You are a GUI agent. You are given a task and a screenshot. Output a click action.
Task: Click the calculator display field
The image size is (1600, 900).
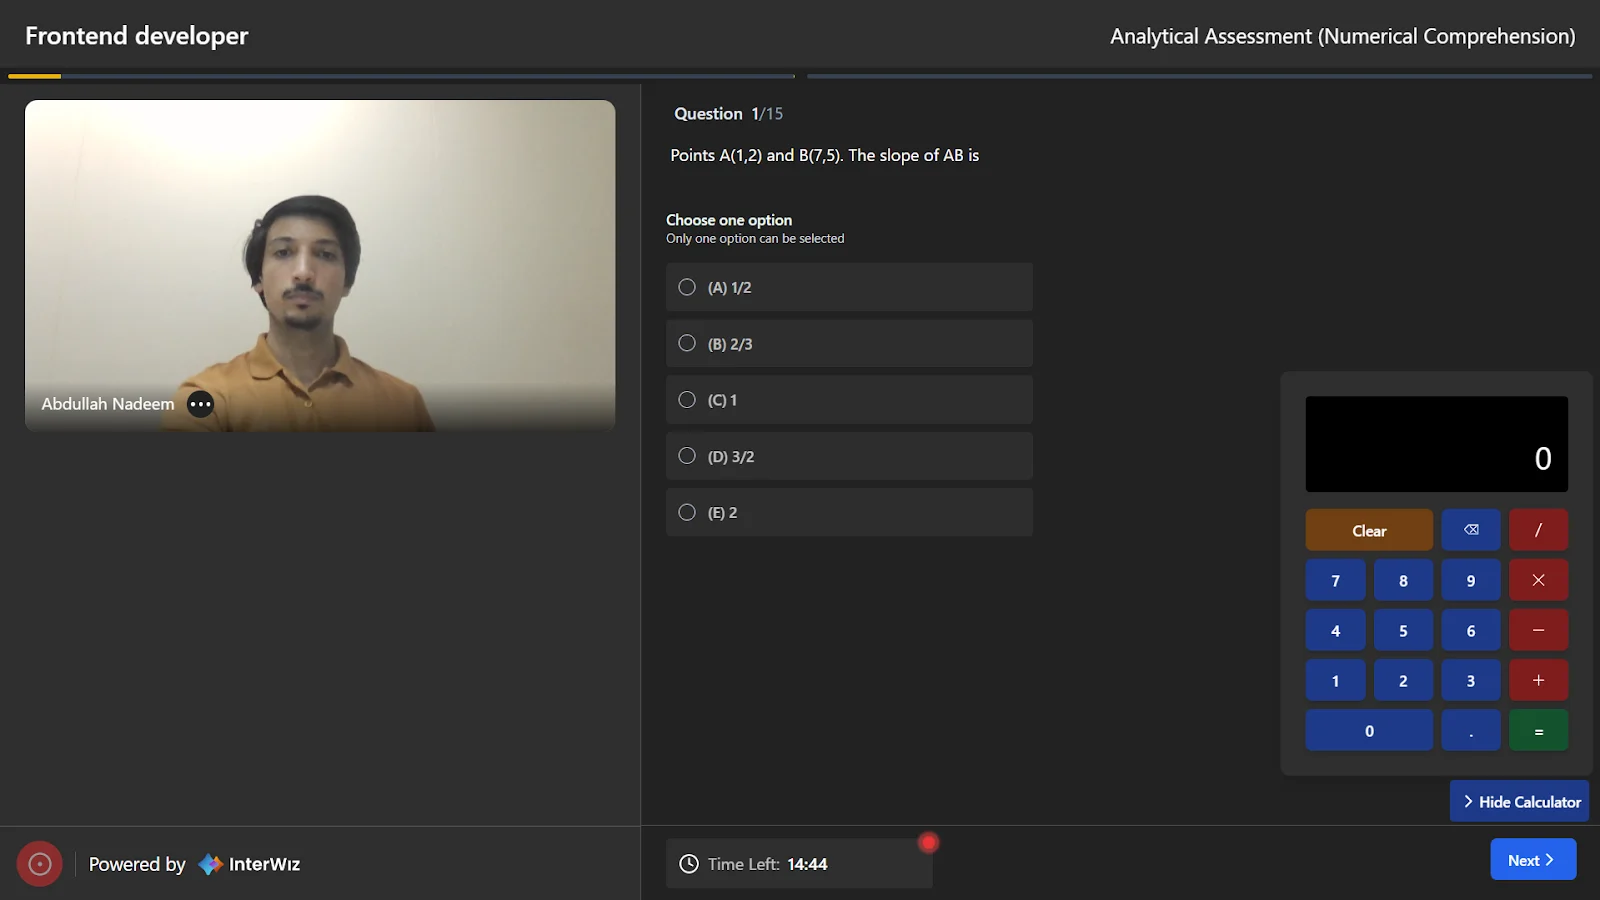point(1437,444)
